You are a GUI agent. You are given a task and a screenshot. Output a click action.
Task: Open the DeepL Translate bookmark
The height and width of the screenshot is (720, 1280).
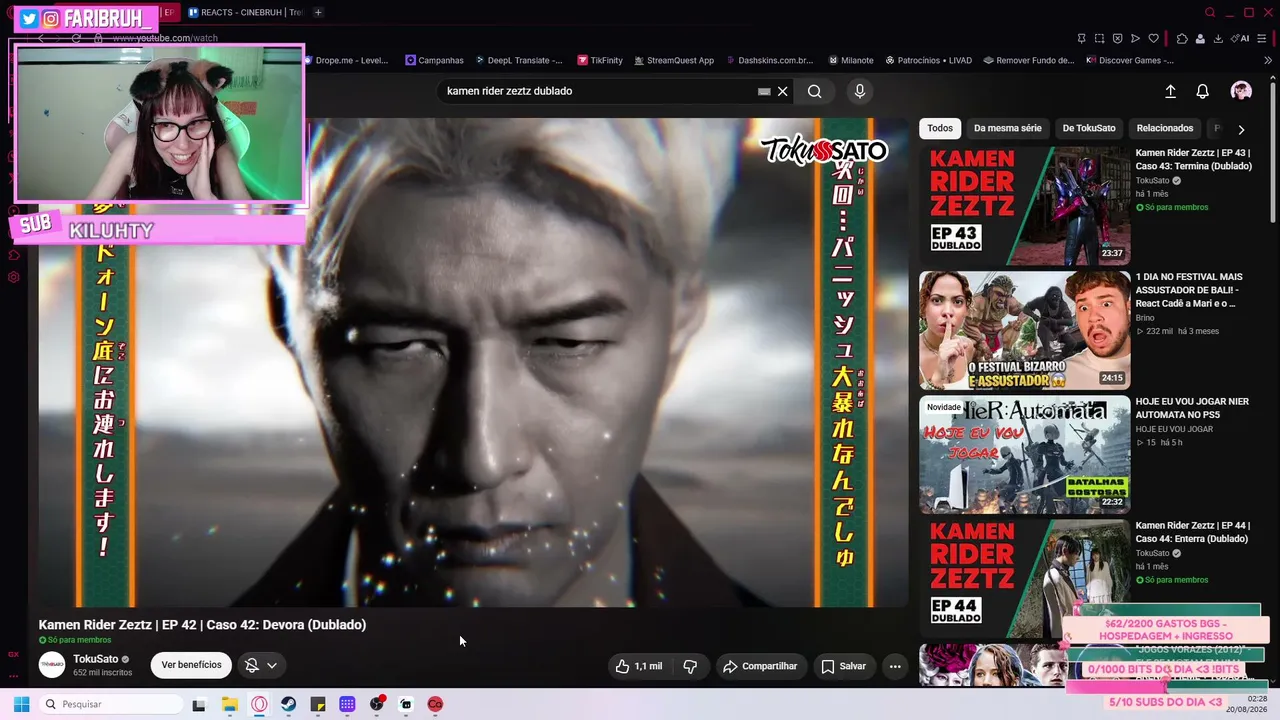coord(519,60)
